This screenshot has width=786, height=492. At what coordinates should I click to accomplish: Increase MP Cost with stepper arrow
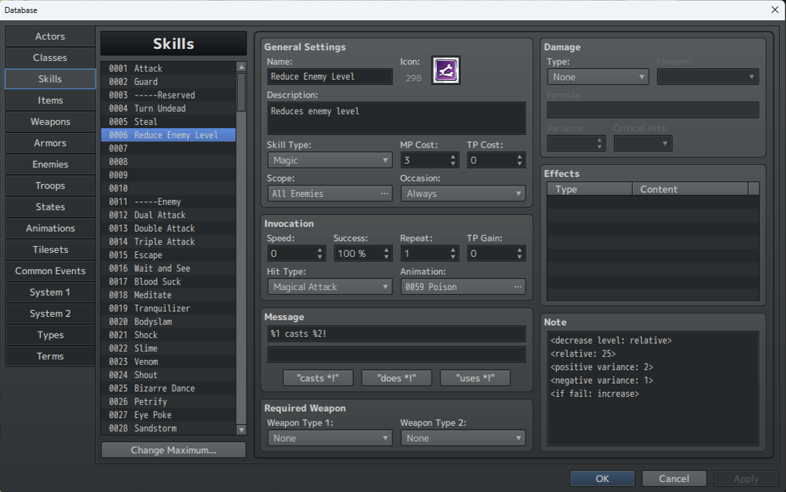click(x=453, y=156)
